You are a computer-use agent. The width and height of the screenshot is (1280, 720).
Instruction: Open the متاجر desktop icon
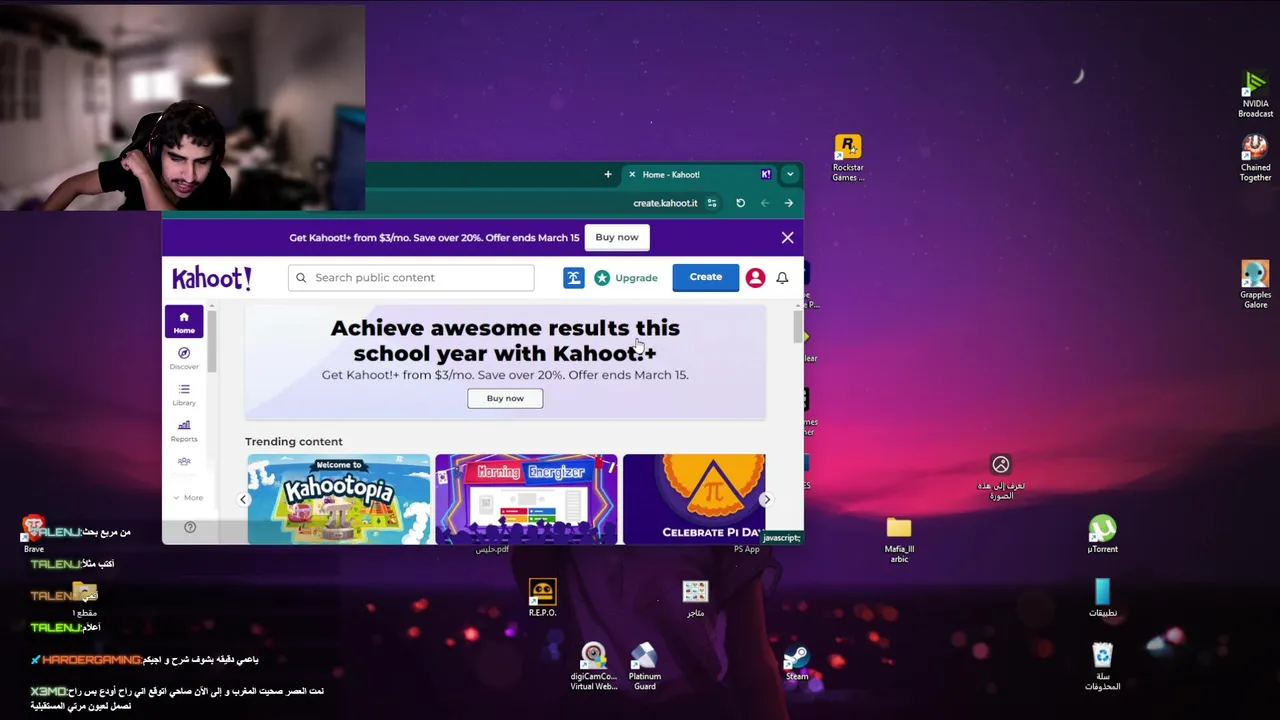(695, 598)
